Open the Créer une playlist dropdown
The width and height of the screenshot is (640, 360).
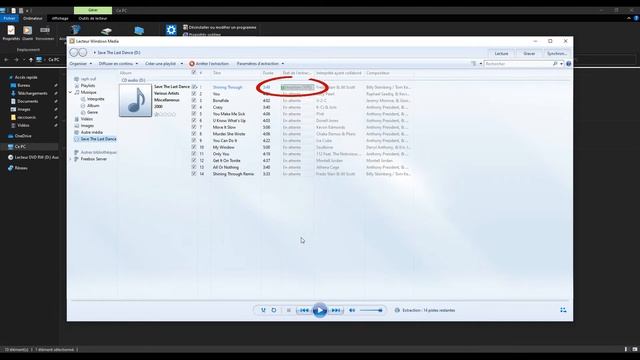(x=164, y=64)
